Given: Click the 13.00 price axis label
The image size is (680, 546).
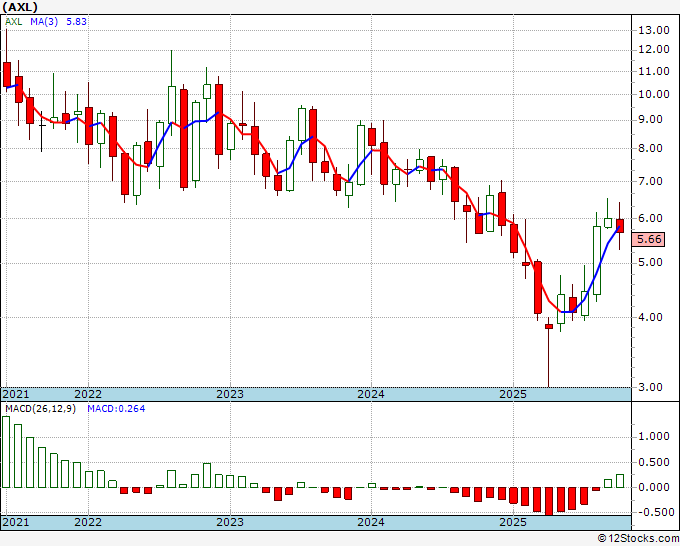Looking at the screenshot, I should 654,30.
